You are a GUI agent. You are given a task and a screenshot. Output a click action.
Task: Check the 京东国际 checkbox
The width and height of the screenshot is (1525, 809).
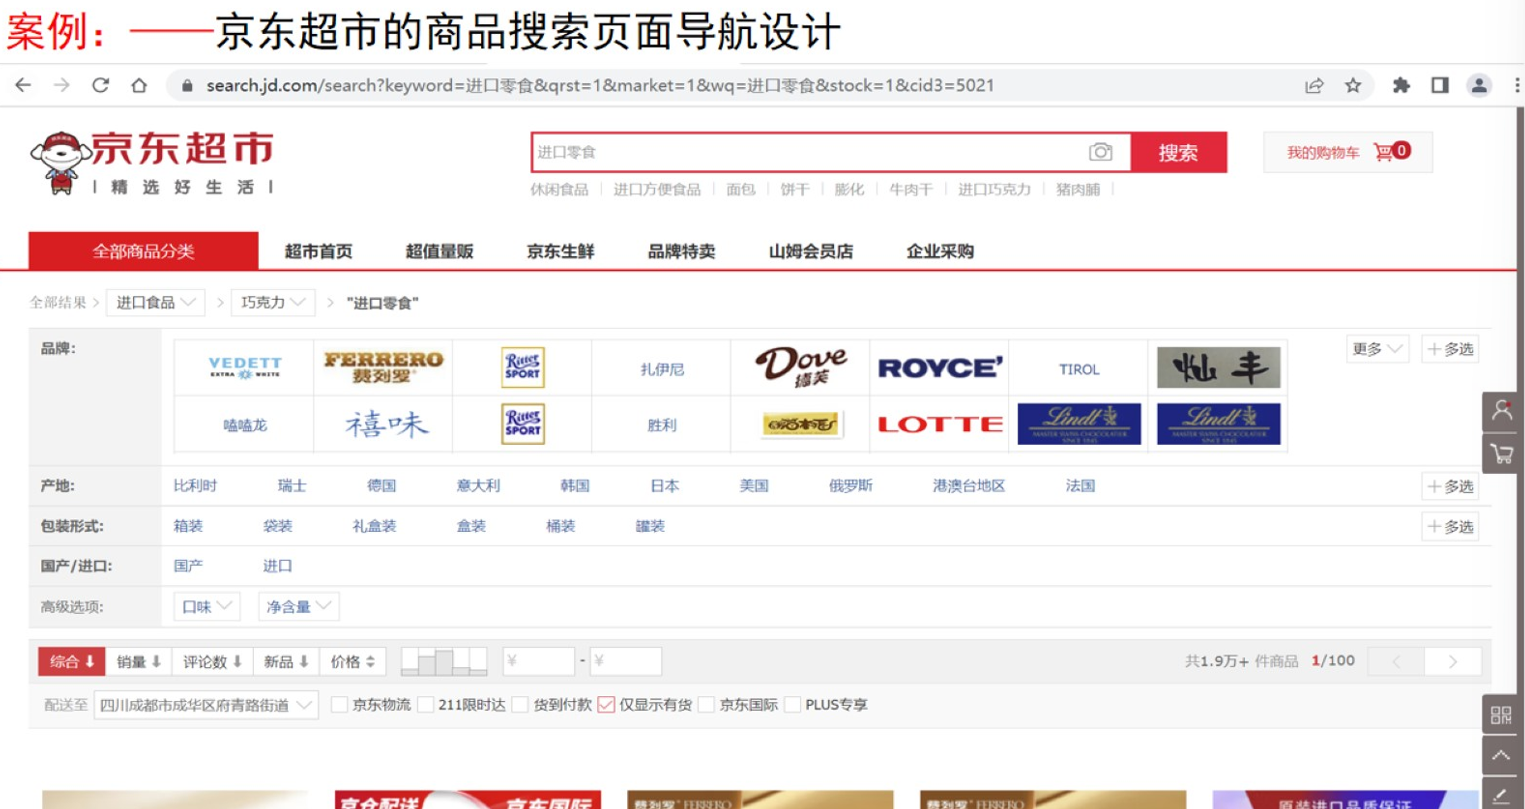[x=706, y=705]
